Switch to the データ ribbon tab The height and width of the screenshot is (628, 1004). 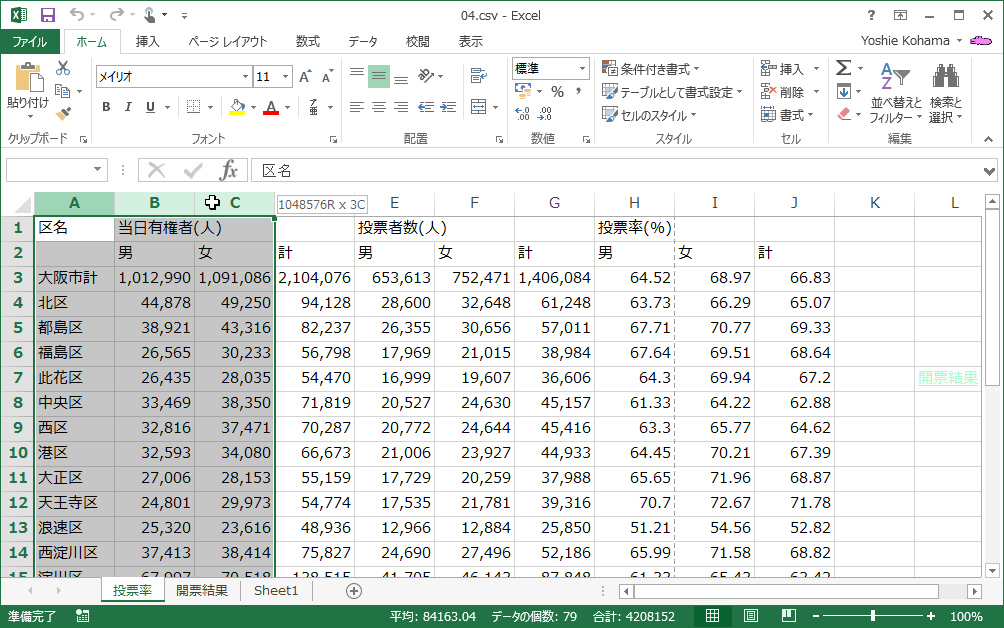[362, 42]
